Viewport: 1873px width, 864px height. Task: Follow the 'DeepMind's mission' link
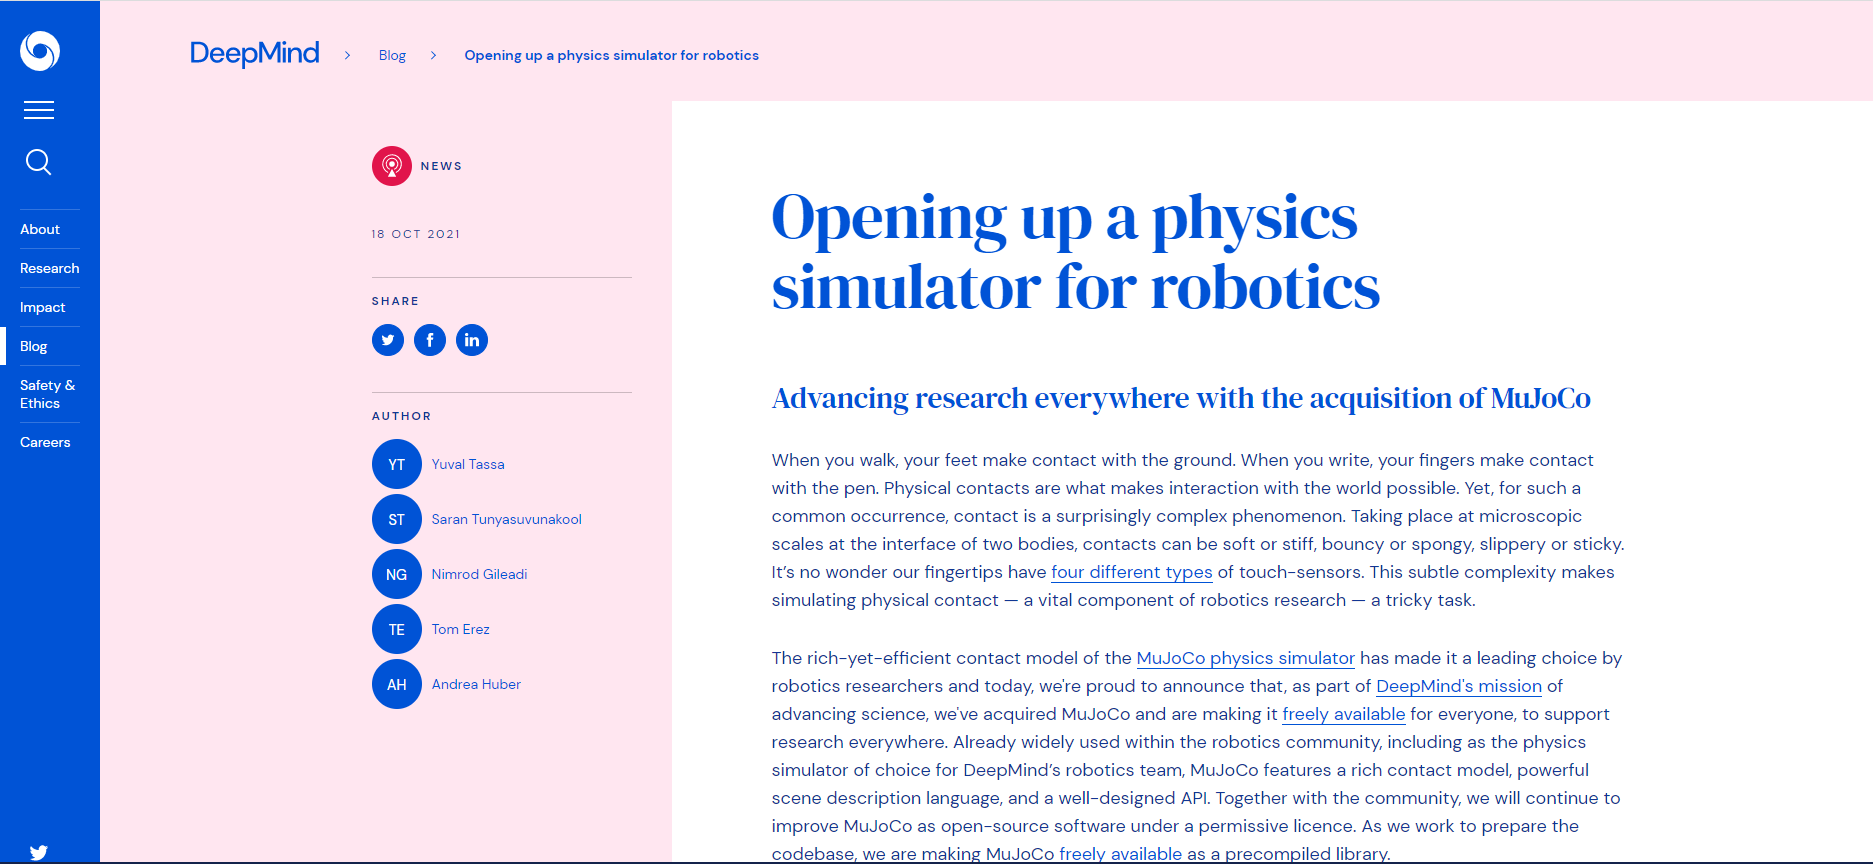tap(1459, 686)
